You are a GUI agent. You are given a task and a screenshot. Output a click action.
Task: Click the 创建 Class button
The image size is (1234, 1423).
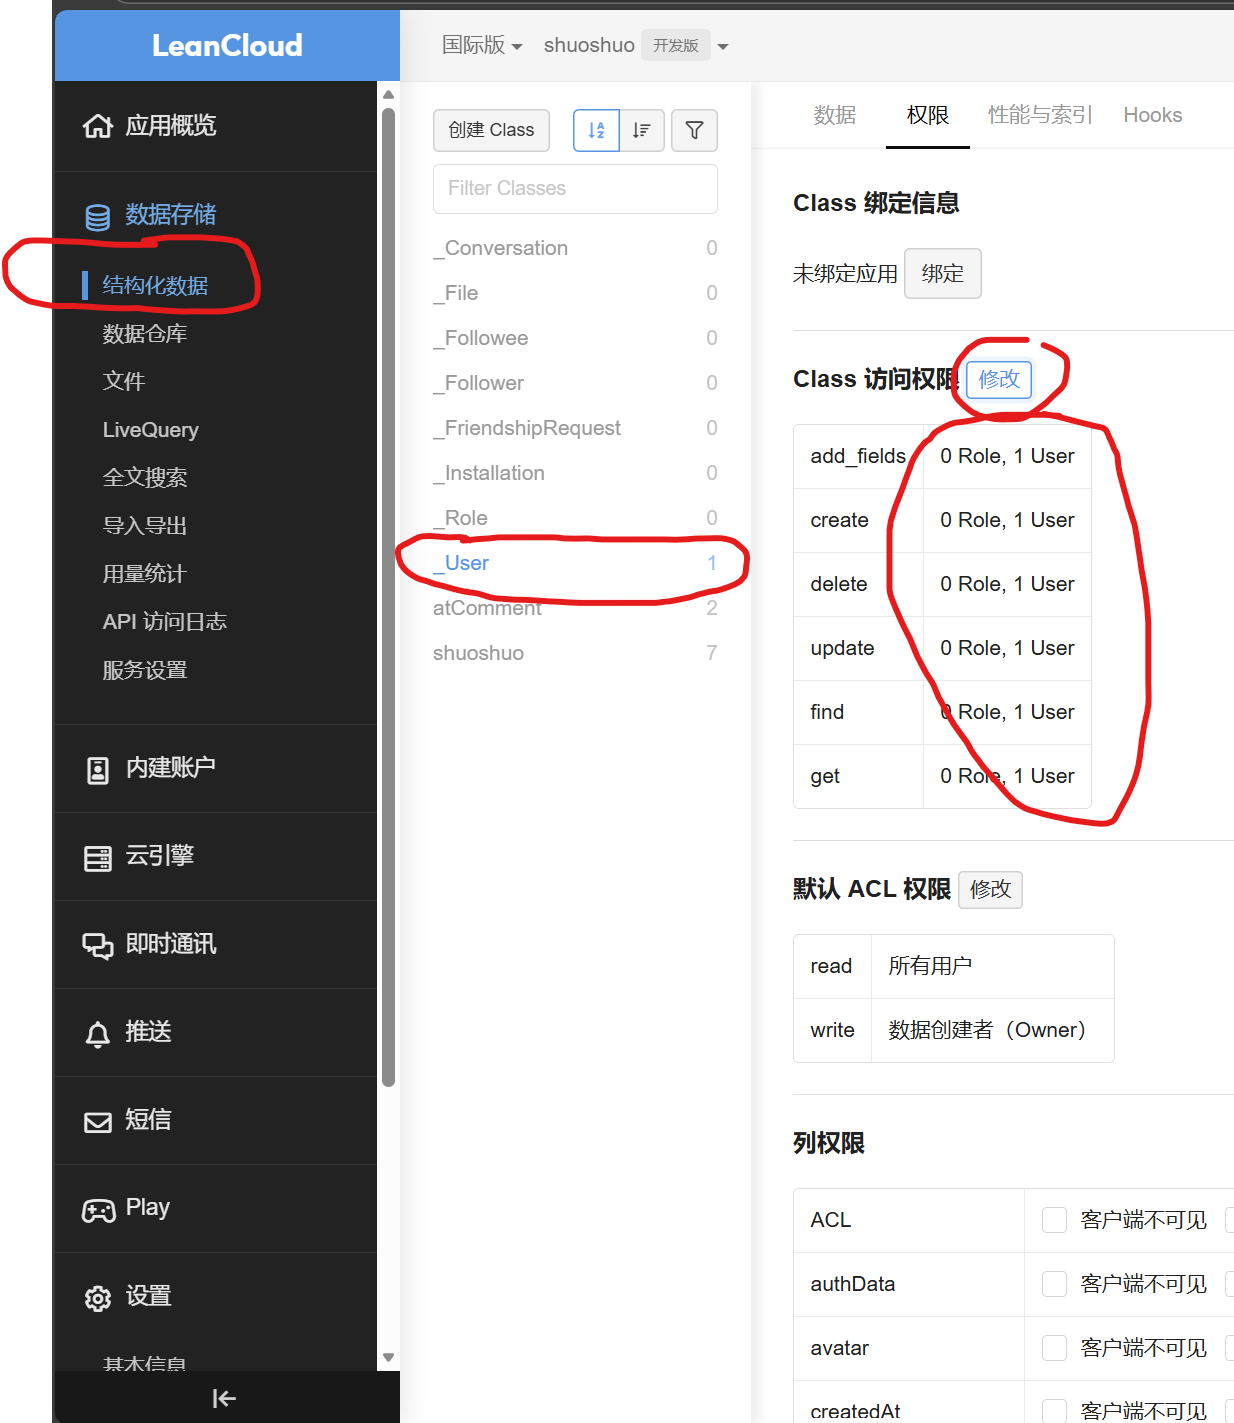pos(491,130)
